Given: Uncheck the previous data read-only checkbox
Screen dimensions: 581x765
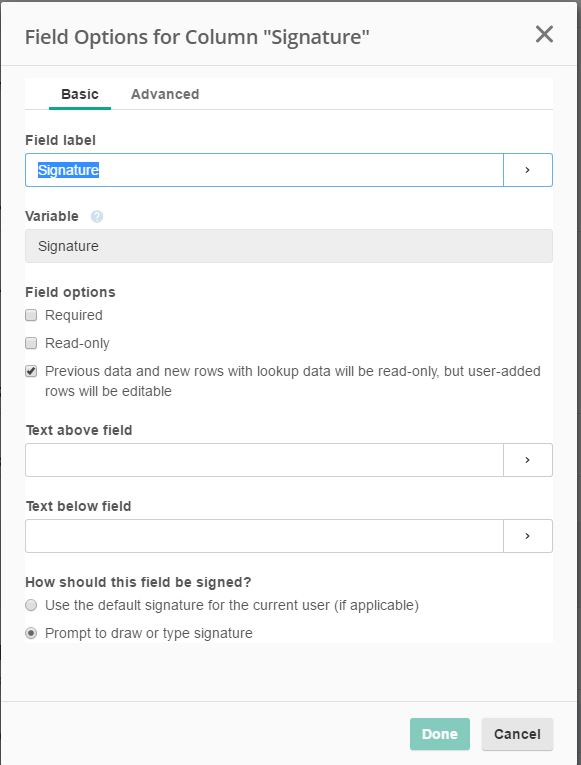Looking at the screenshot, I should 31,371.
